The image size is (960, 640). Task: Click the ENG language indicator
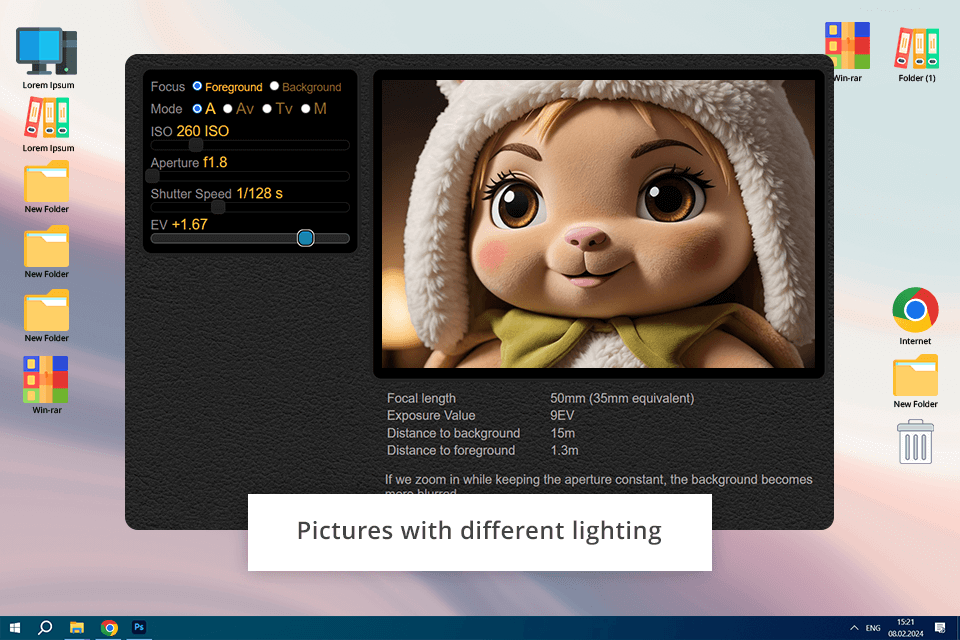coord(873,628)
